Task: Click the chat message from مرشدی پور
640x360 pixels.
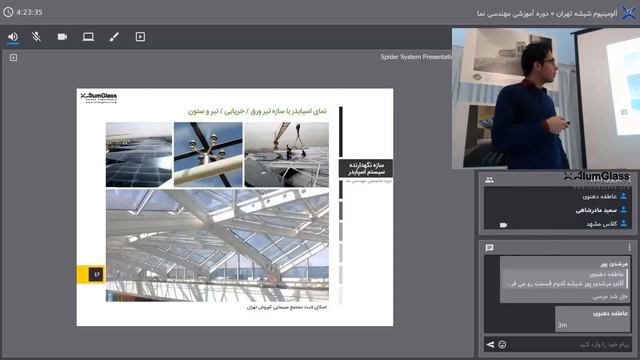Action: point(566,280)
